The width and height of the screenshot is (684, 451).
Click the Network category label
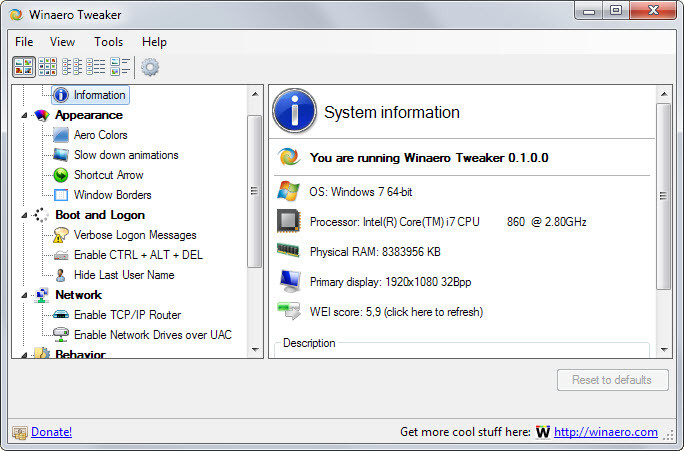pyautogui.click(x=79, y=295)
